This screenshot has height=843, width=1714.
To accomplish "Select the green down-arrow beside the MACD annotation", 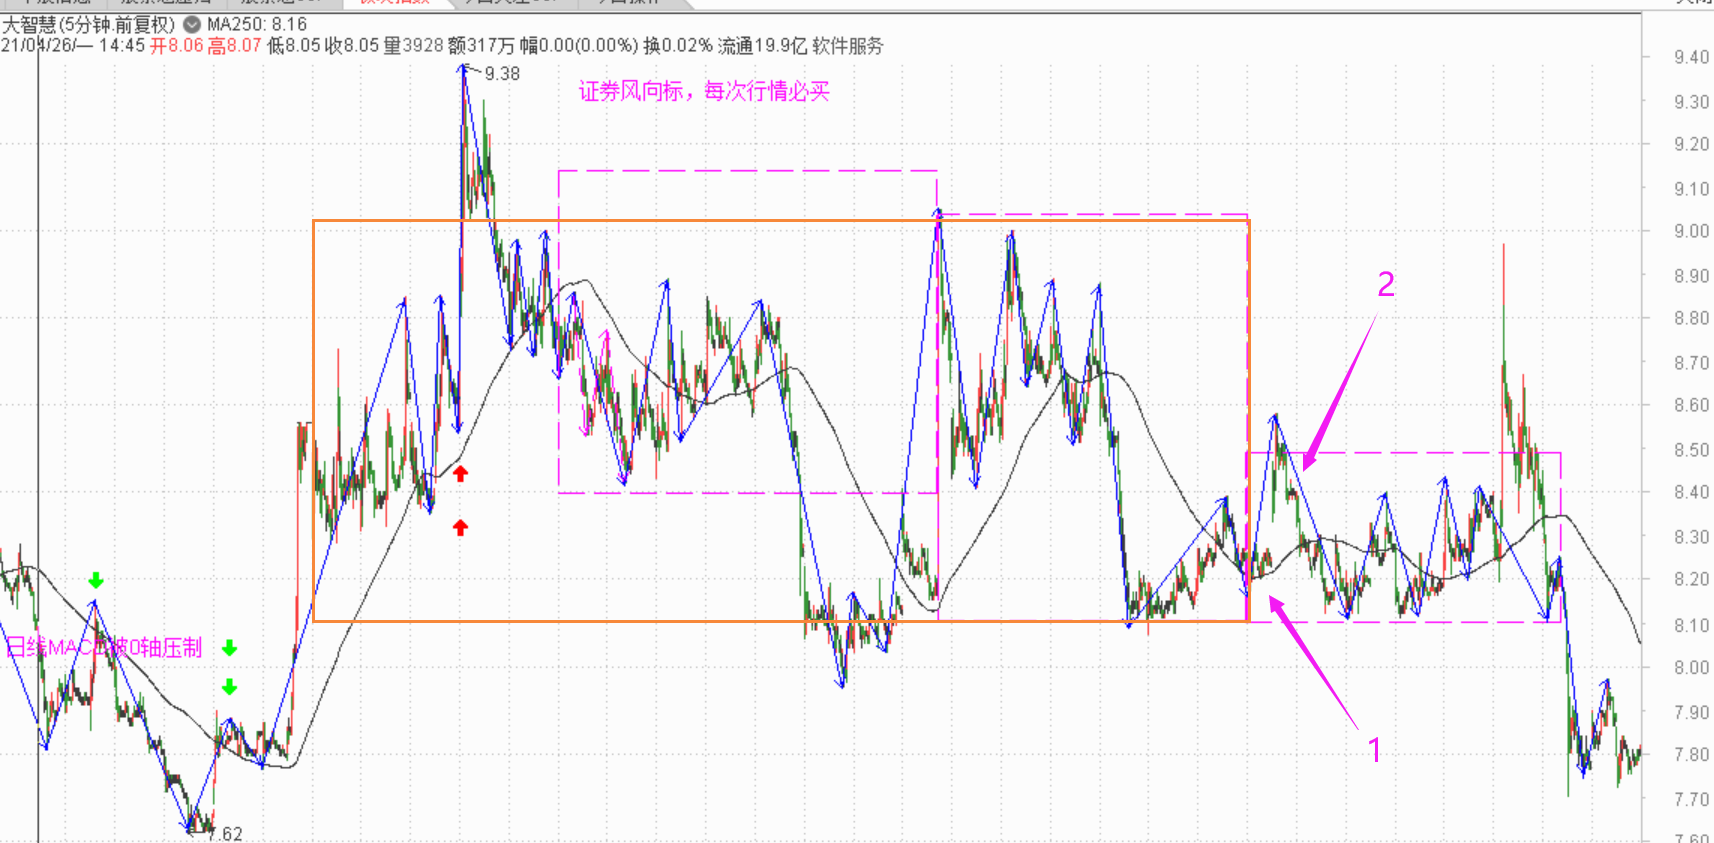I will pos(230,648).
